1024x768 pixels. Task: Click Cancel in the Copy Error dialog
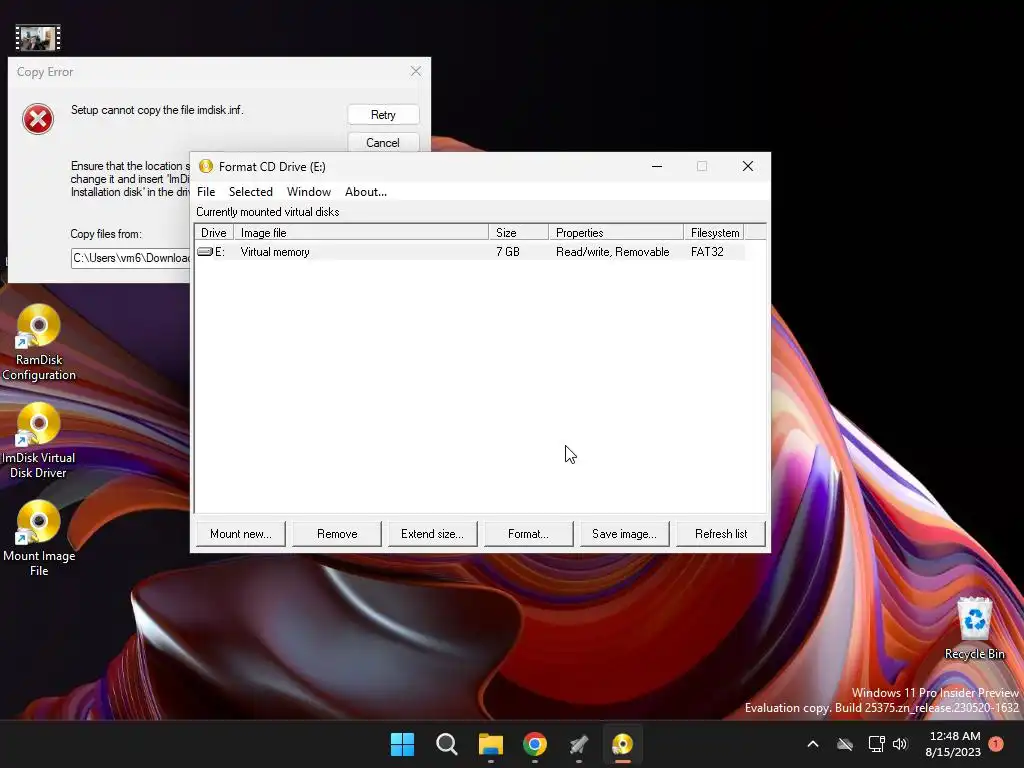pos(383,142)
